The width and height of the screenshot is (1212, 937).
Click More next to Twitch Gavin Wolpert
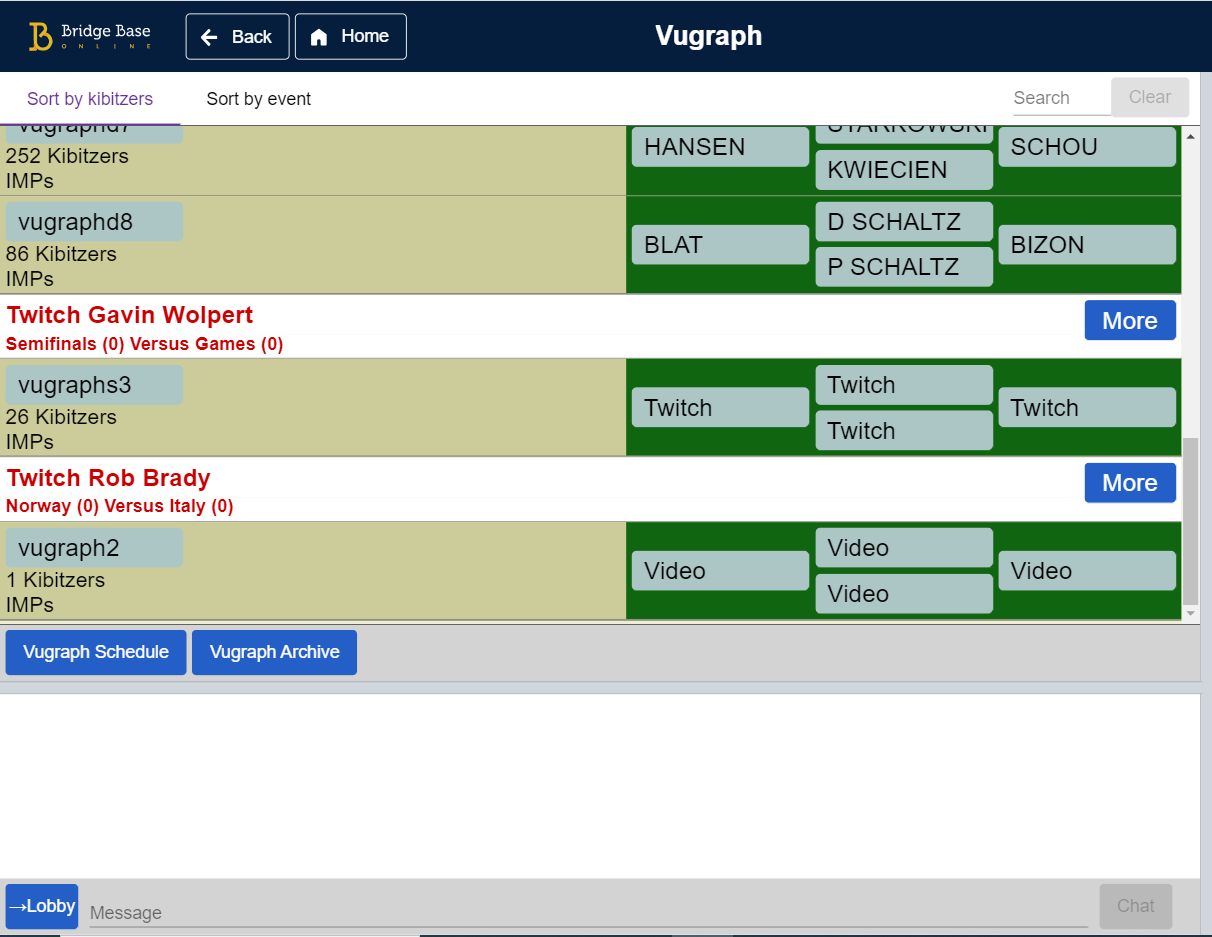click(1129, 320)
